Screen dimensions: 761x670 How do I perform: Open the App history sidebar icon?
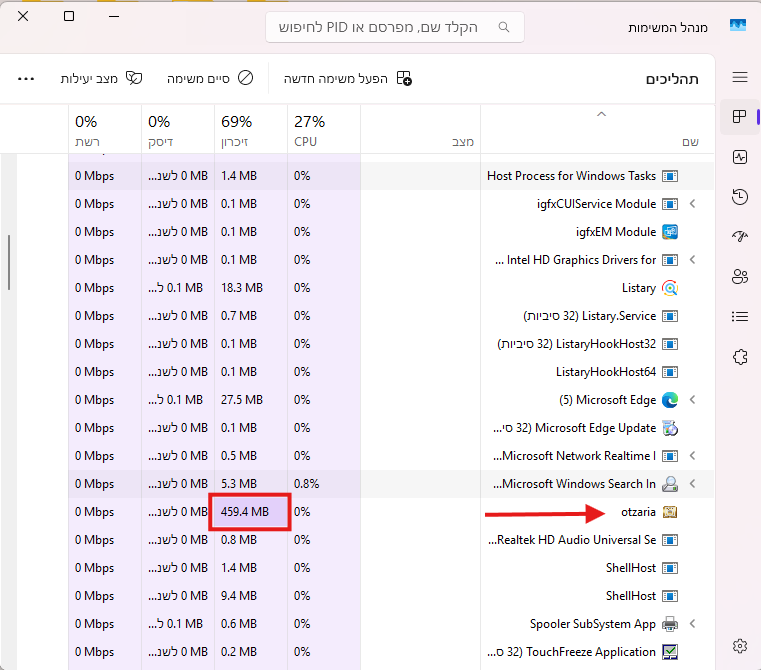(740, 197)
